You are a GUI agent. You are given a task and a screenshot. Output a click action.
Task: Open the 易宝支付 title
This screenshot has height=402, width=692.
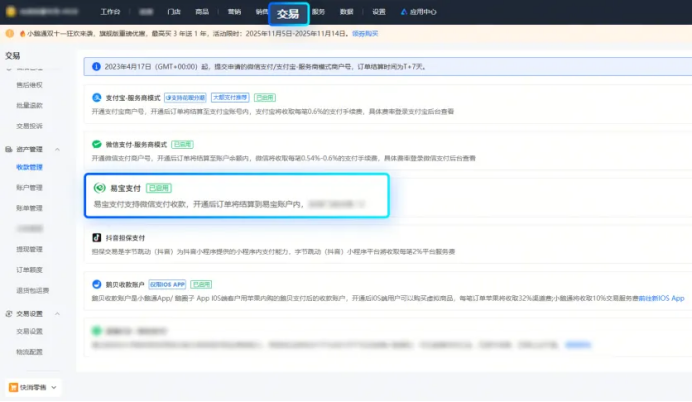pyautogui.click(x=125, y=188)
